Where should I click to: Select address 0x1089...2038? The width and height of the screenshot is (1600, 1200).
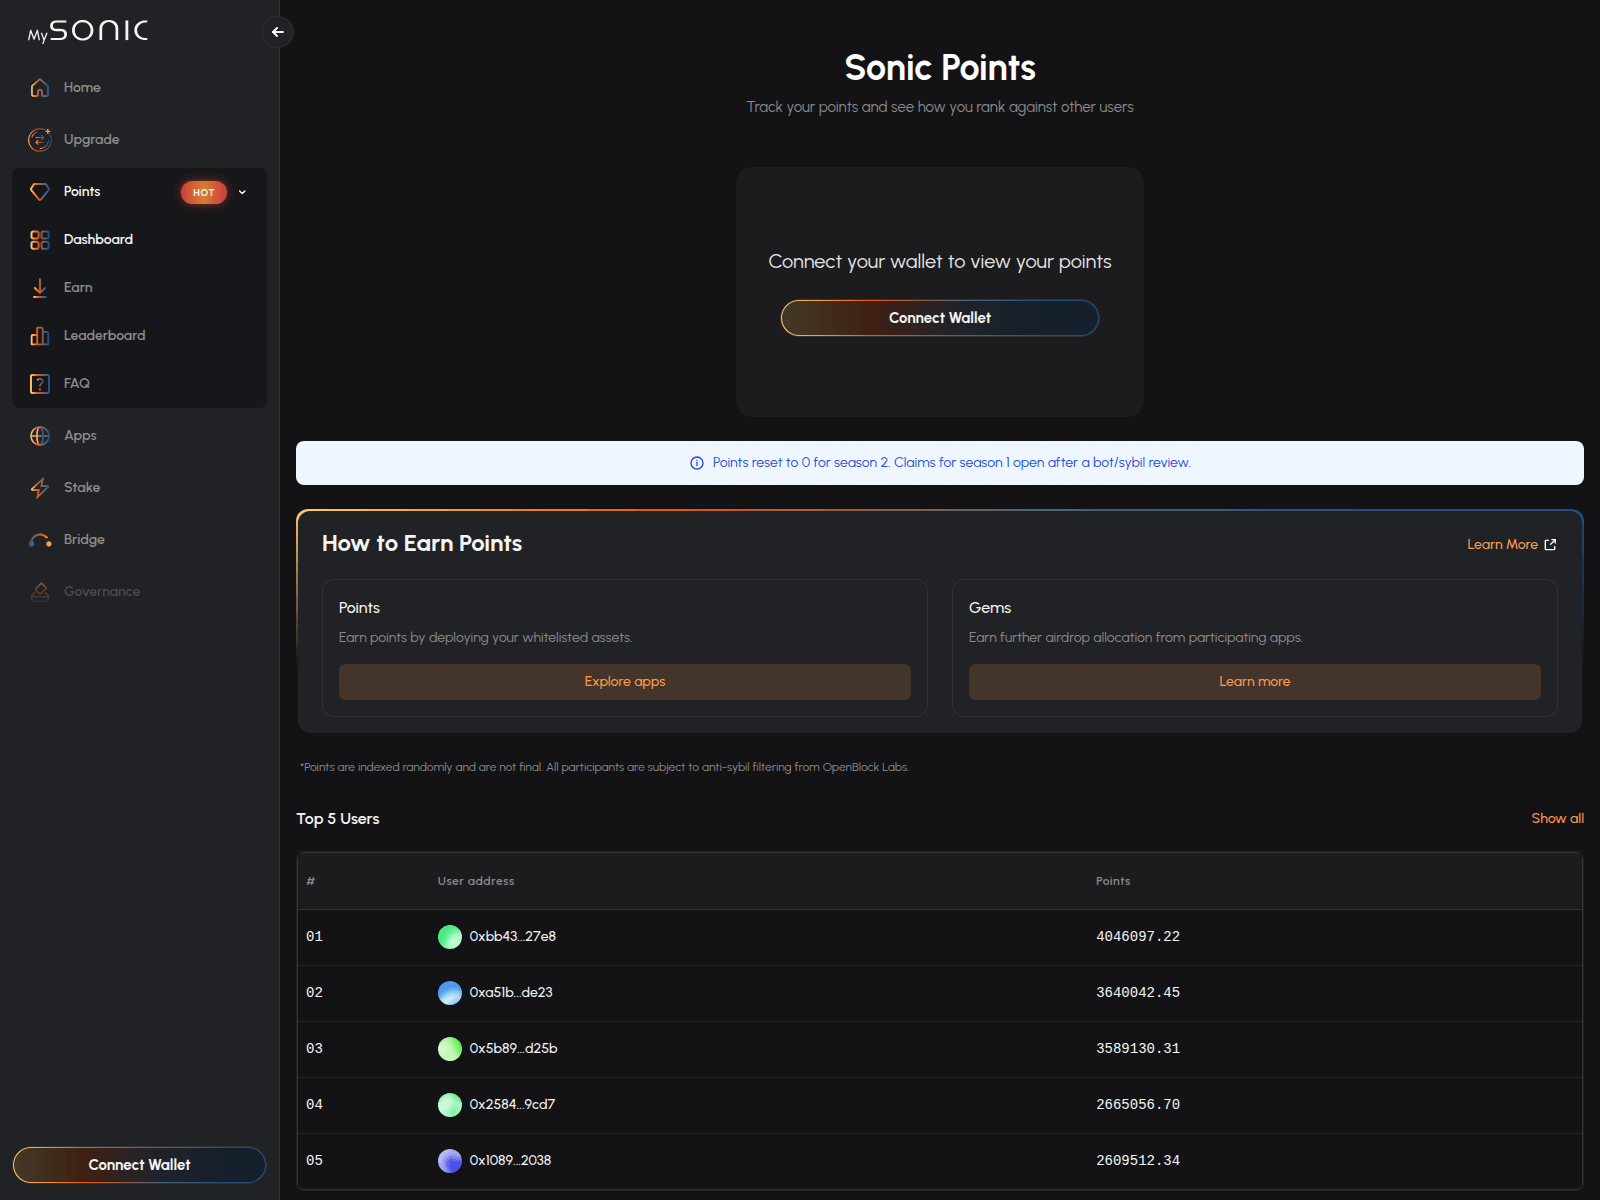[x=510, y=1161]
